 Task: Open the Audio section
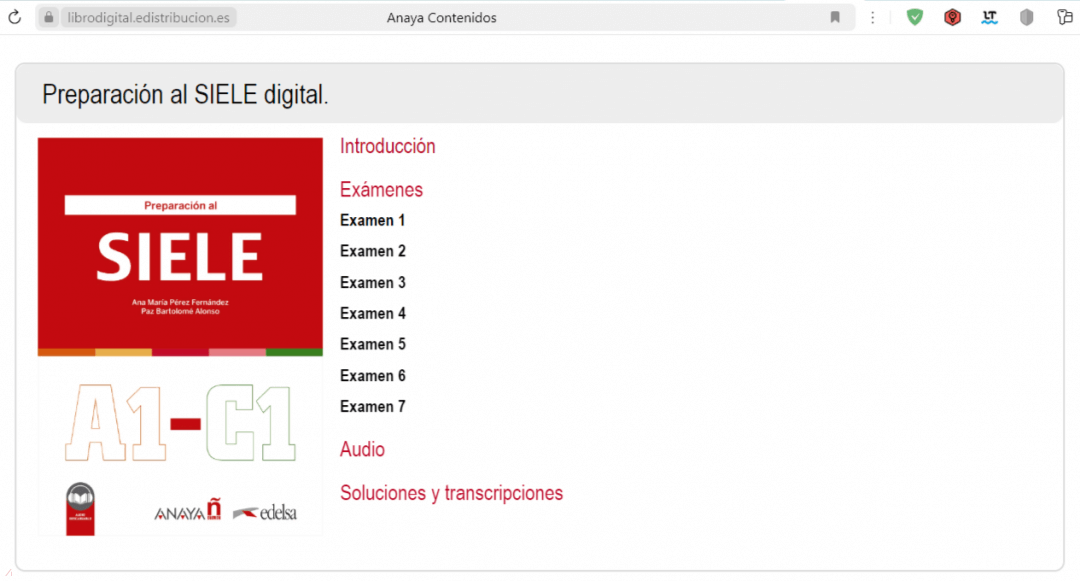[362, 449]
